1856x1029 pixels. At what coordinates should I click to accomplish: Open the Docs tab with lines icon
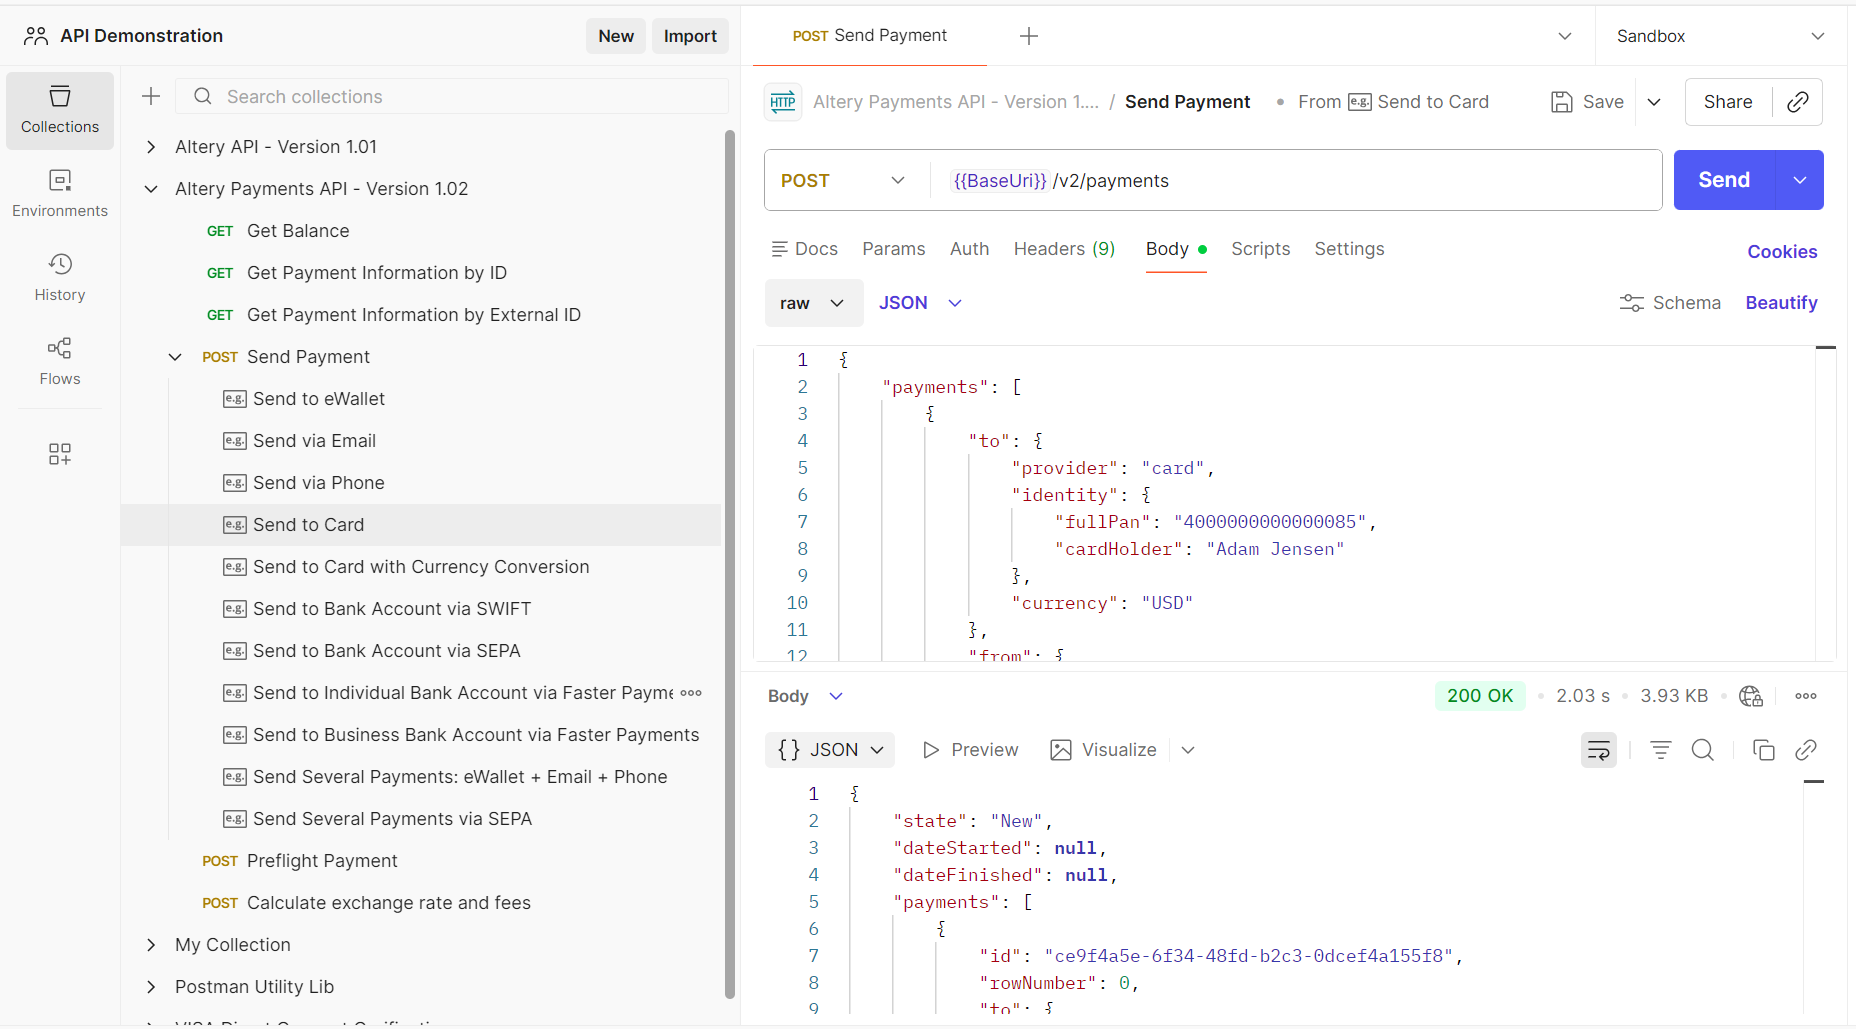click(805, 249)
